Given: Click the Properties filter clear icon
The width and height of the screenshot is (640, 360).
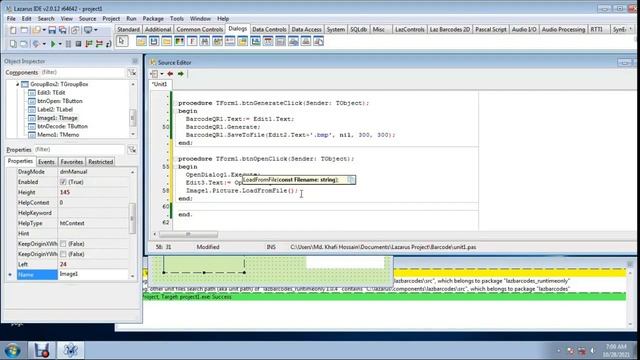Looking at the screenshot, I should point(132,149).
